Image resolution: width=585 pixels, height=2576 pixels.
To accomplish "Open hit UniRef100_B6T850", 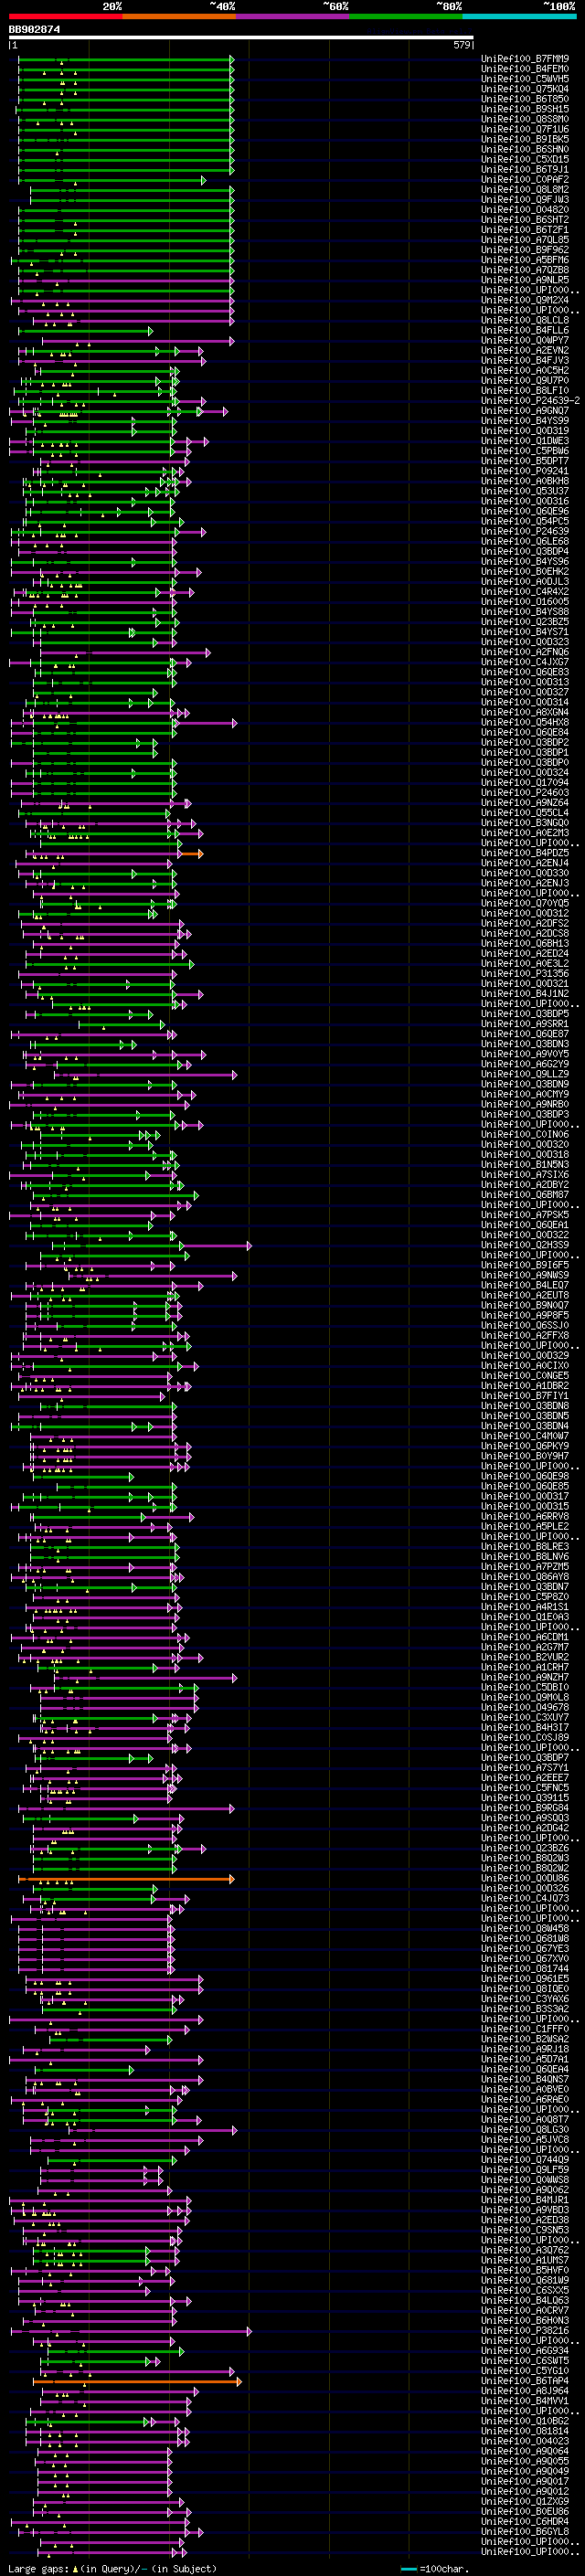I will (525, 99).
